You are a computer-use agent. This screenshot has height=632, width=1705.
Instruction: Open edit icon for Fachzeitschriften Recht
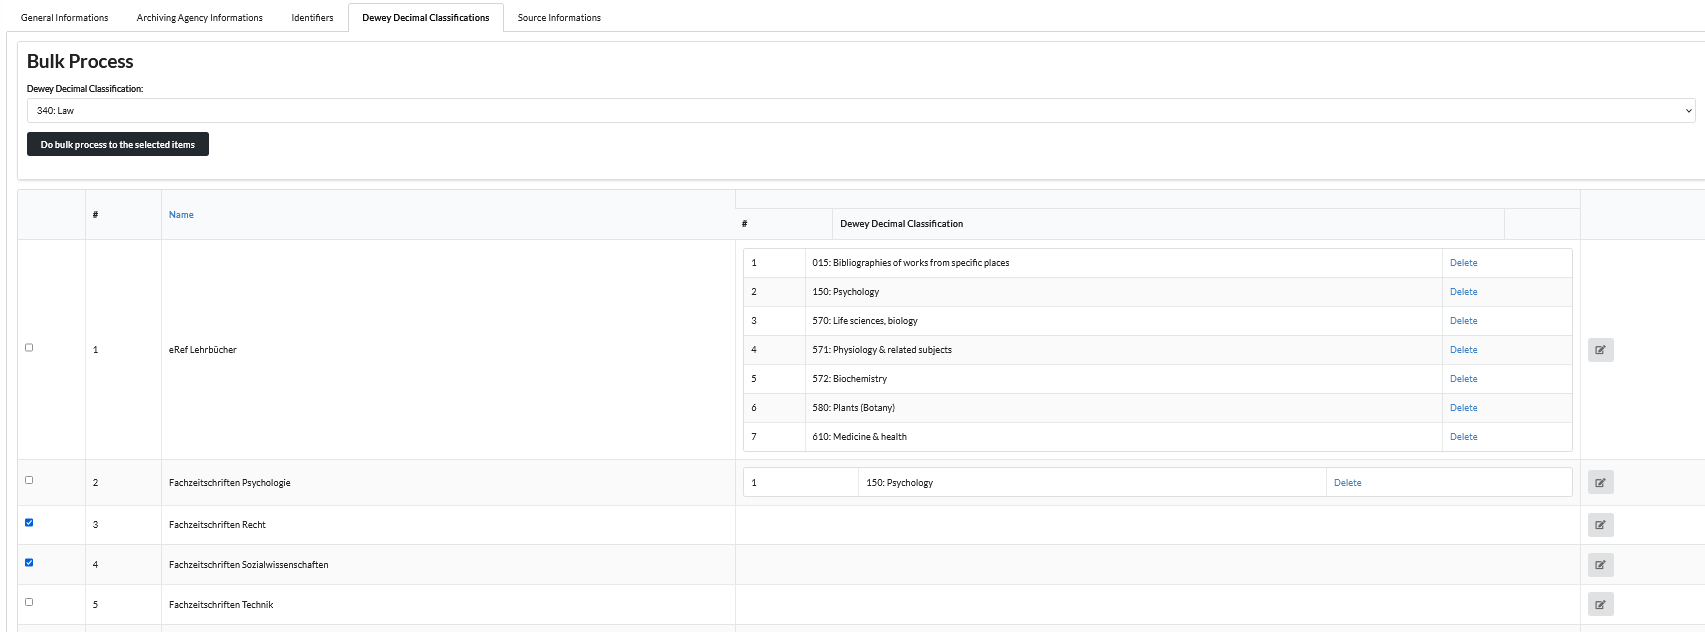coord(1600,525)
